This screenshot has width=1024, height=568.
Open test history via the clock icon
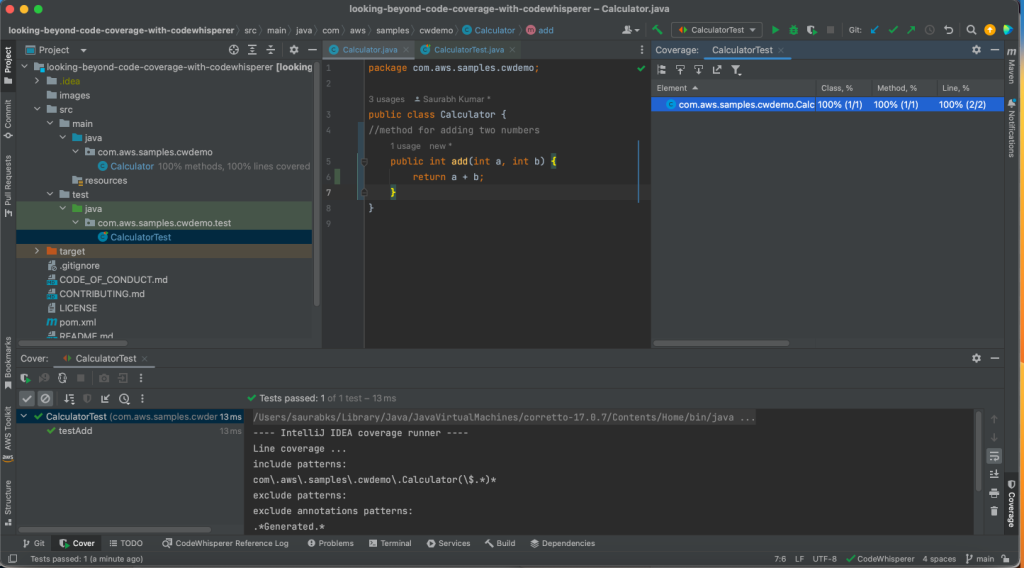tap(124, 398)
